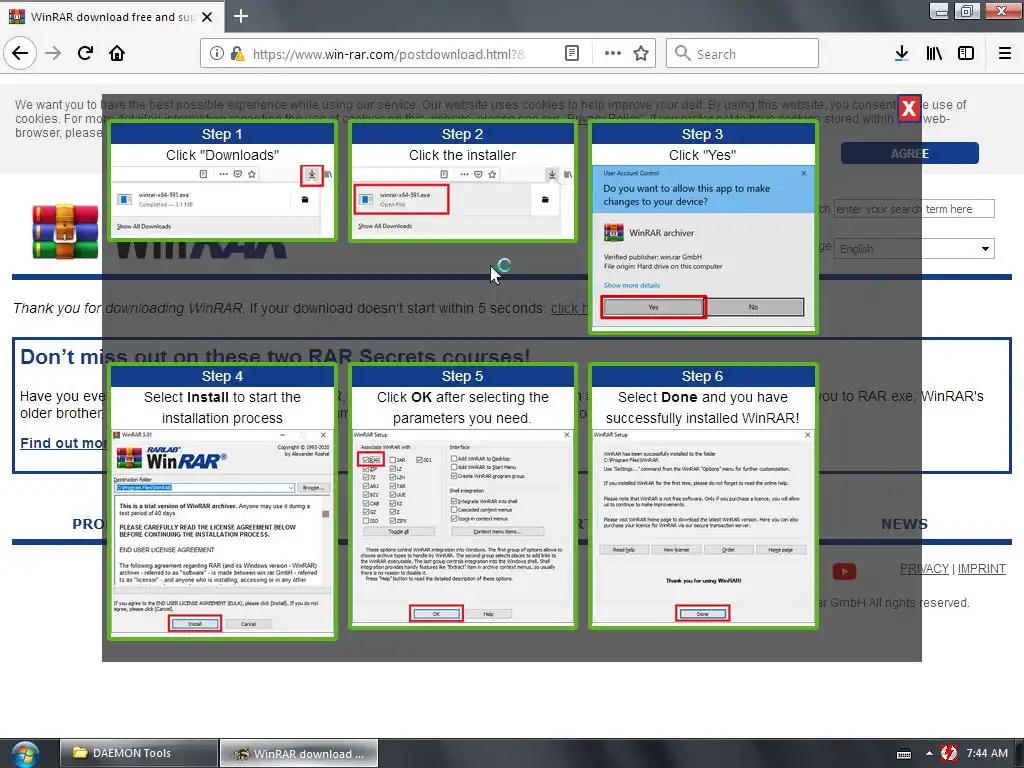Click the Firefox search box
Viewport: 1024px width, 768px height.
pos(743,54)
